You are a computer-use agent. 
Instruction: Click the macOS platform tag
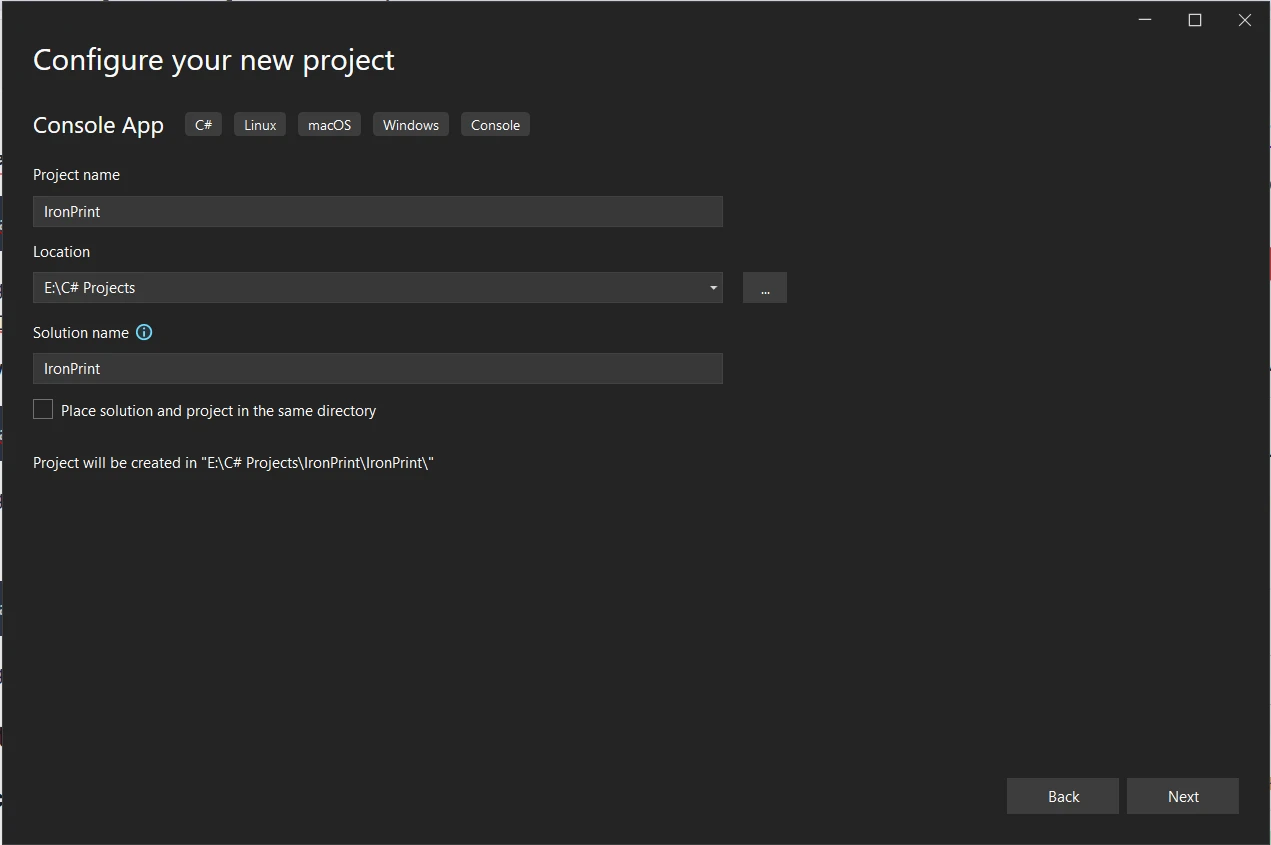coord(329,125)
